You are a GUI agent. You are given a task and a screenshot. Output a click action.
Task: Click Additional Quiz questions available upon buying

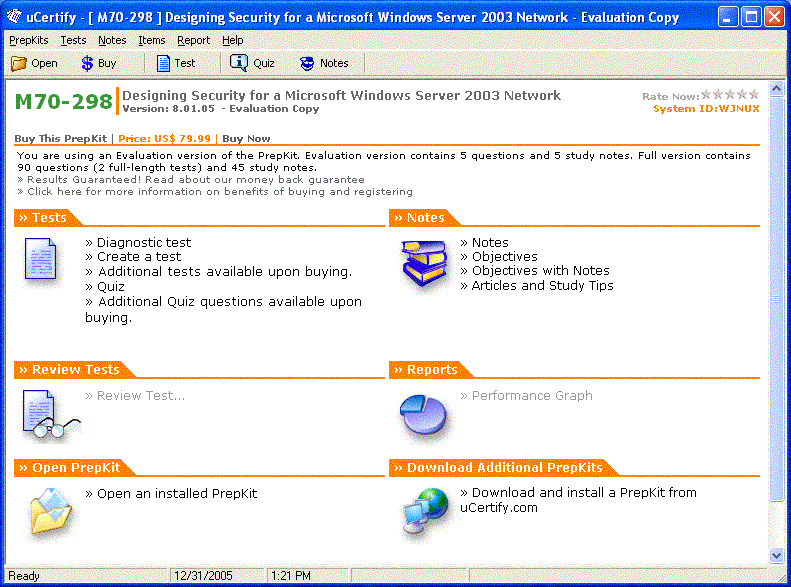(x=223, y=309)
